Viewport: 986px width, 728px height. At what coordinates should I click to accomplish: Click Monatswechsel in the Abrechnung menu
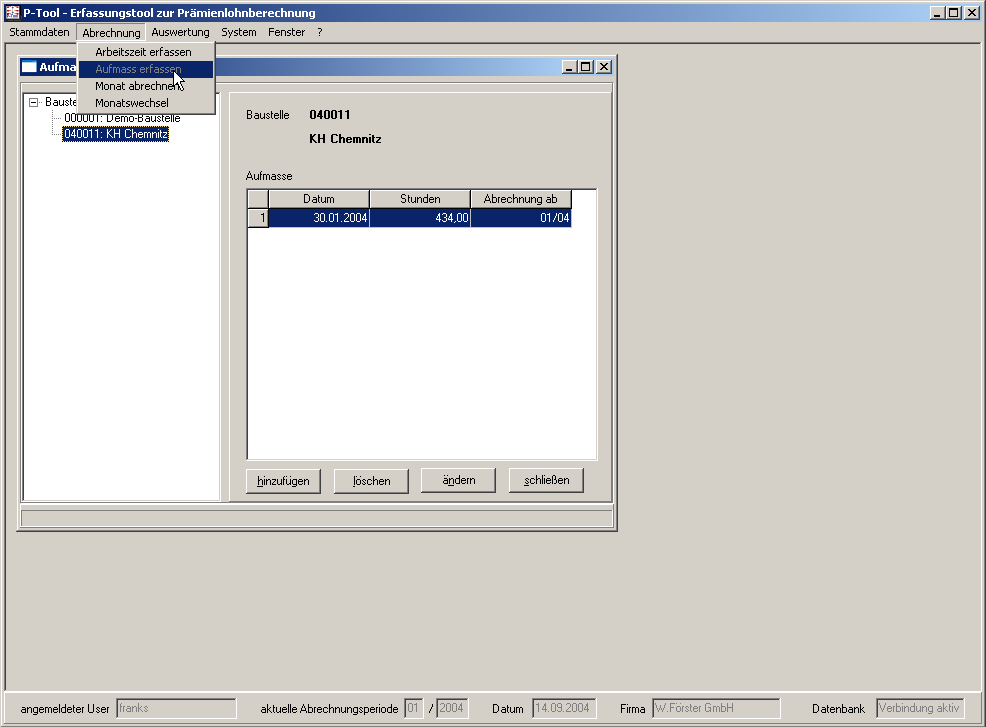point(131,103)
